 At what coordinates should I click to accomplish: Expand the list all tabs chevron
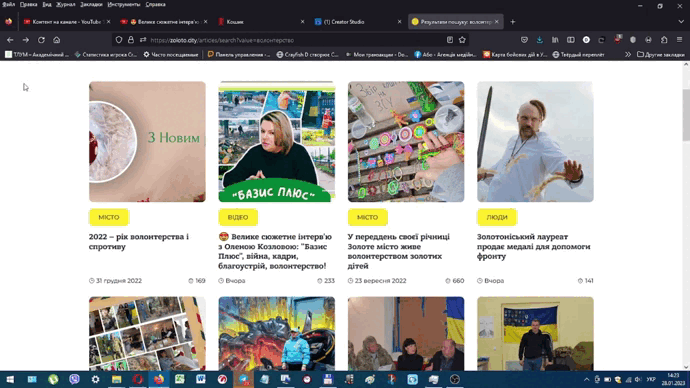pyautogui.click(x=681, y=22)
